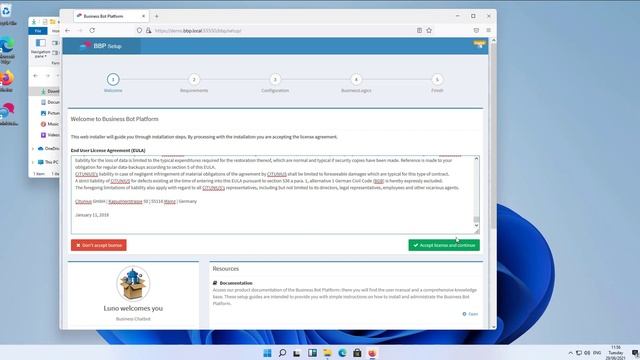The width and height of the screenshot is (640, 360).
Task: Select Downloads in File Explorer sidebar
Action: 50,91
